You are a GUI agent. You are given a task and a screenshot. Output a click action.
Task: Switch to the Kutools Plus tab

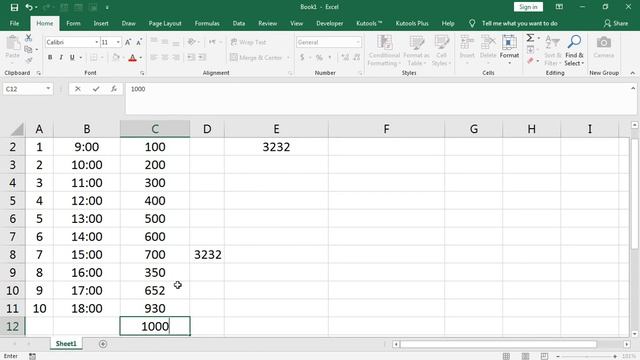tap(412, 24)
